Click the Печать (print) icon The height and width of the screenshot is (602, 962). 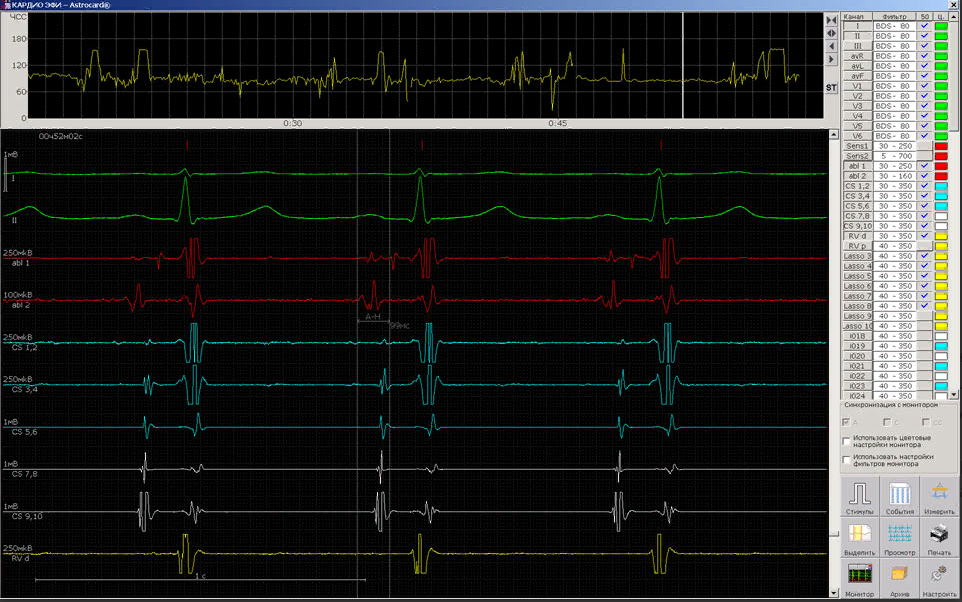[939, 538]
